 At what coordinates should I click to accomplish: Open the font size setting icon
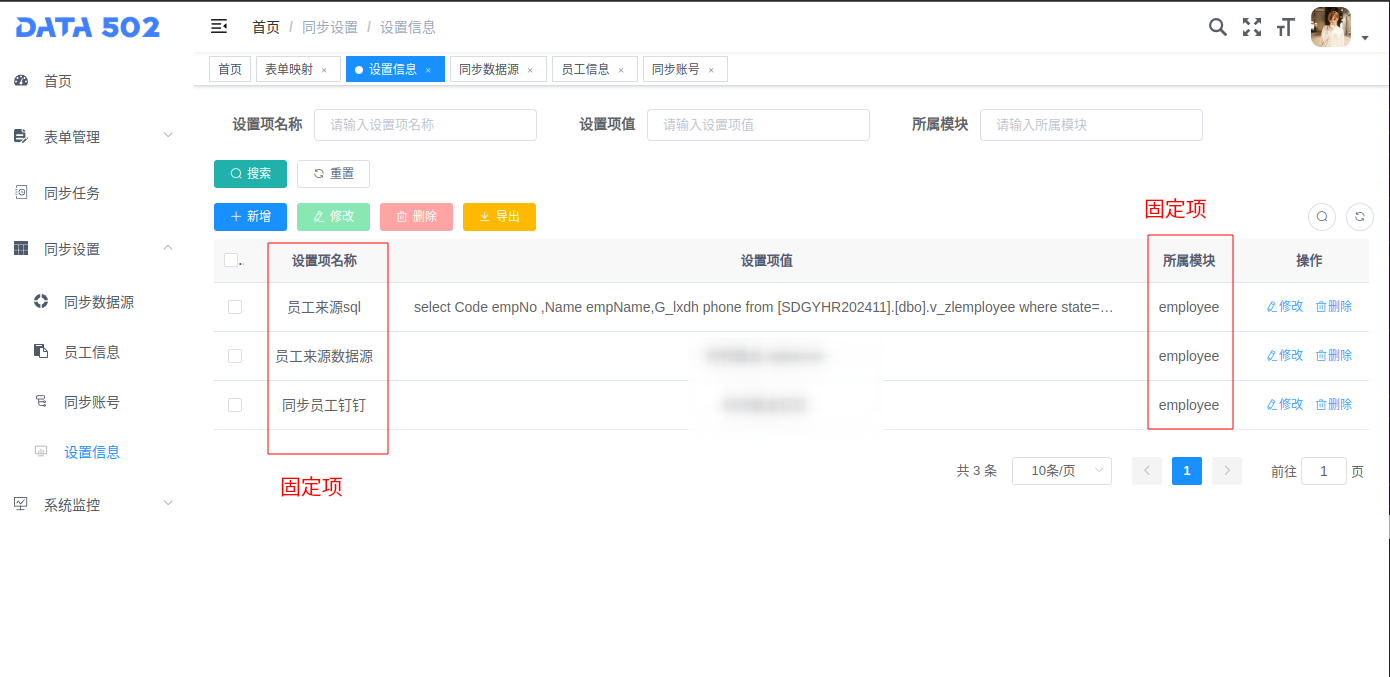point(1285,27)
